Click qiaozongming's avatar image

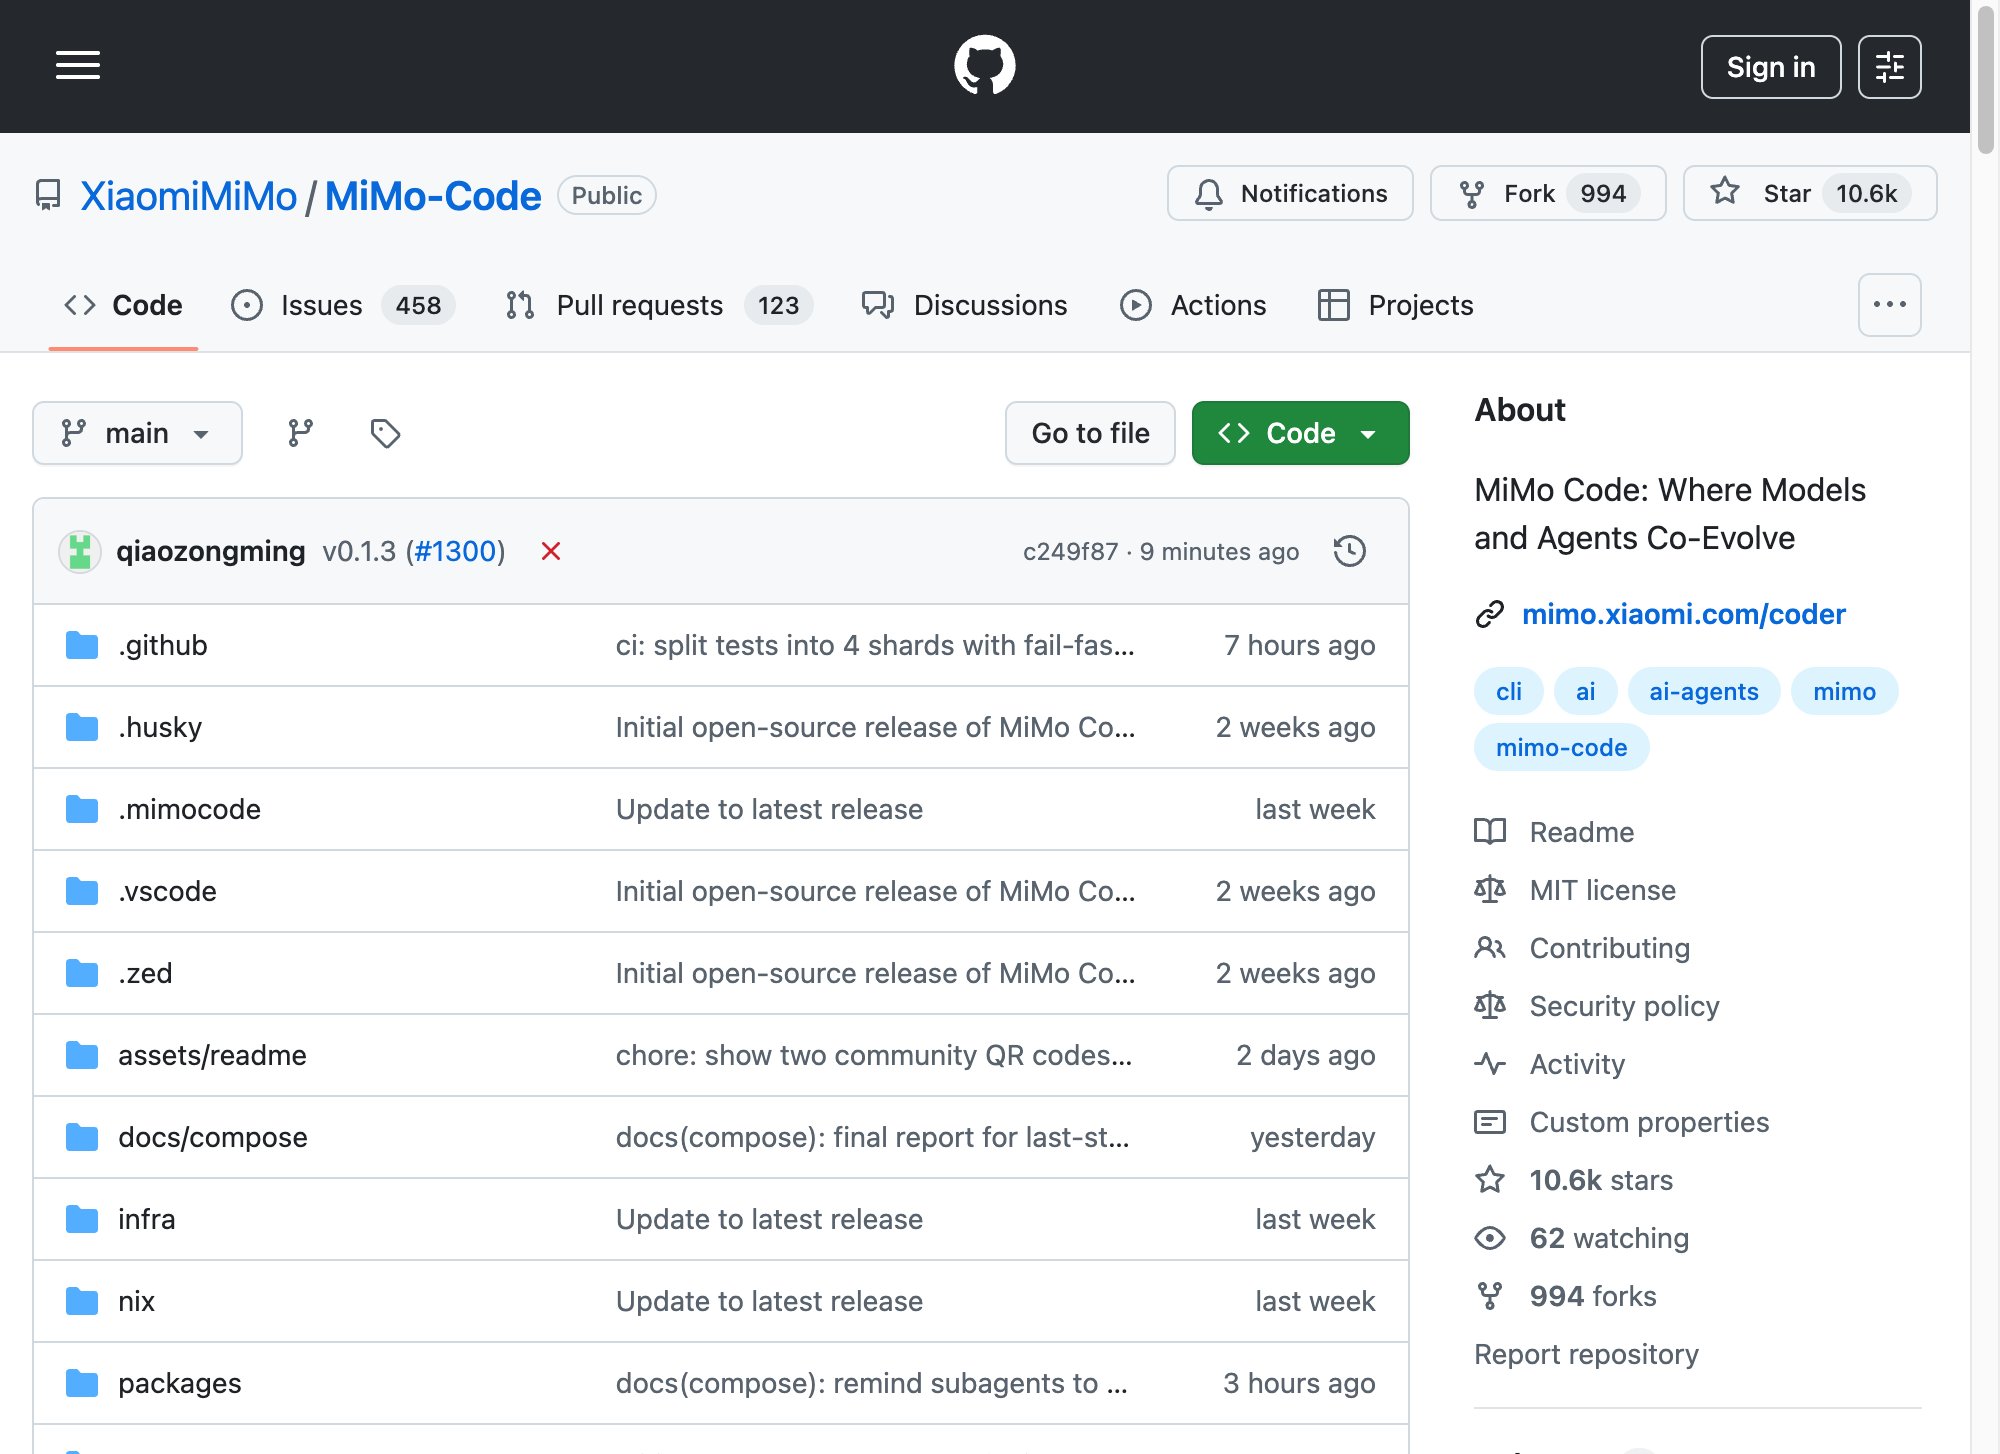[80, 551]
